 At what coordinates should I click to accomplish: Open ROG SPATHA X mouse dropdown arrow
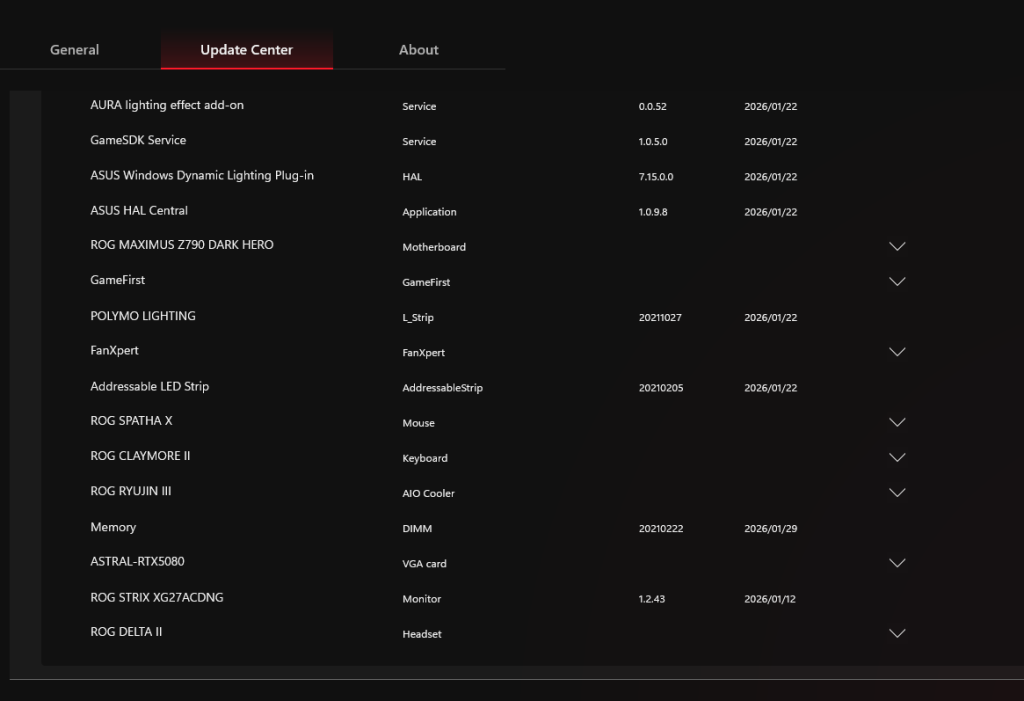pos(897,422)
